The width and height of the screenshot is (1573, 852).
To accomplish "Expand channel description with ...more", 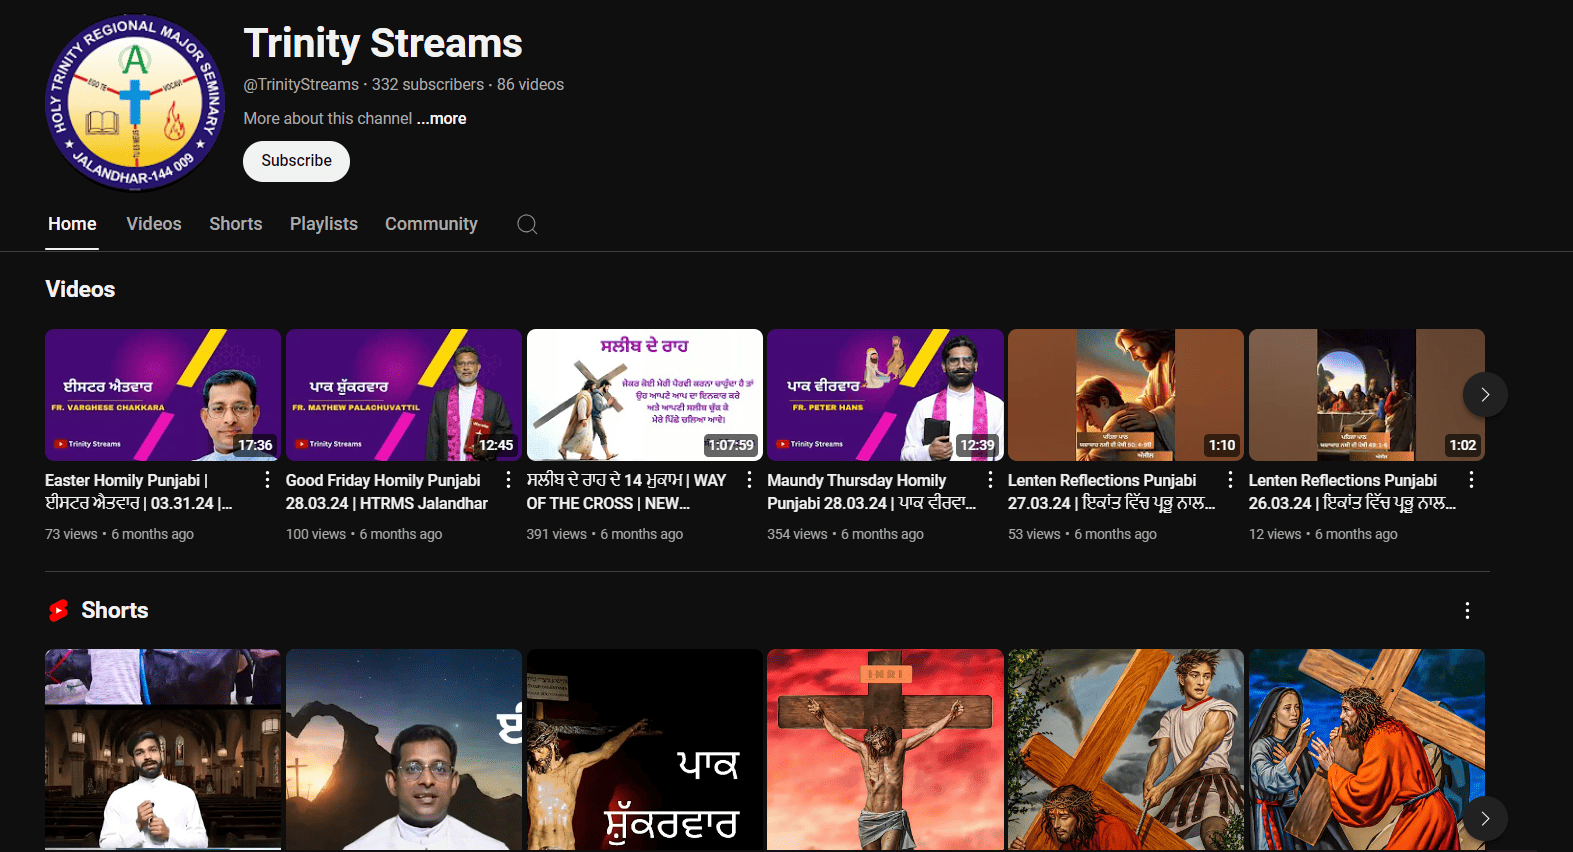I will (x=441, y=118).
